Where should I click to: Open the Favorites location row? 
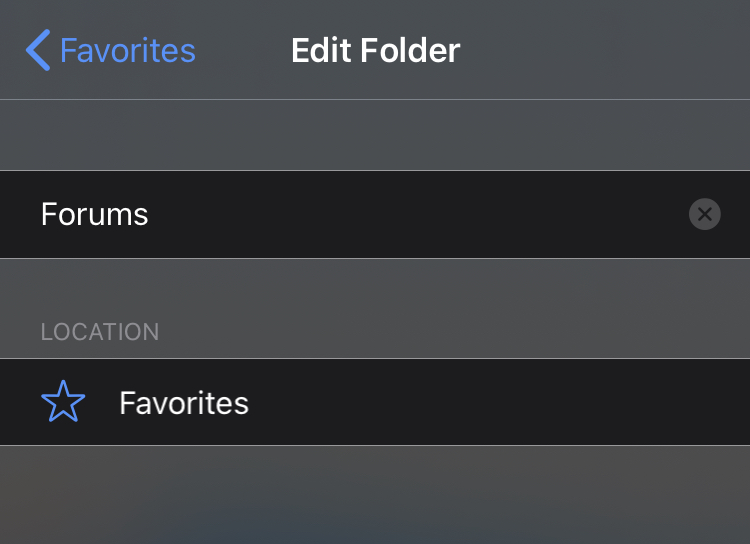tap(375, 402)
